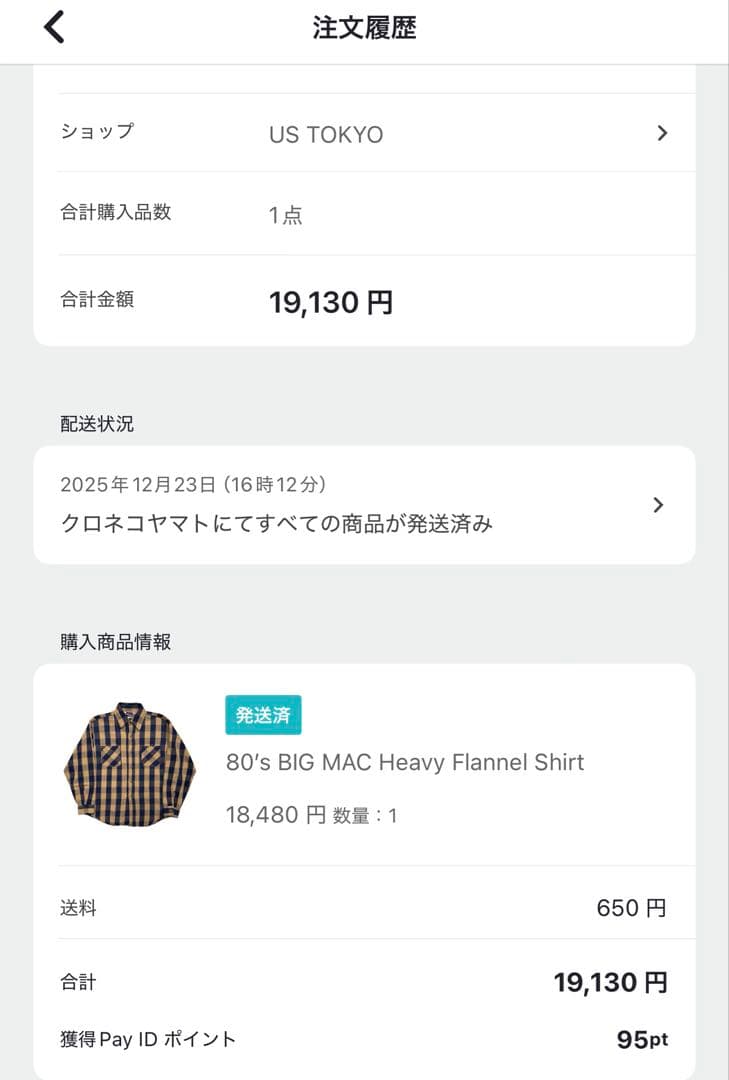Click the 獲得 Pay ID ポイント label

click(x=148, y=1040)
